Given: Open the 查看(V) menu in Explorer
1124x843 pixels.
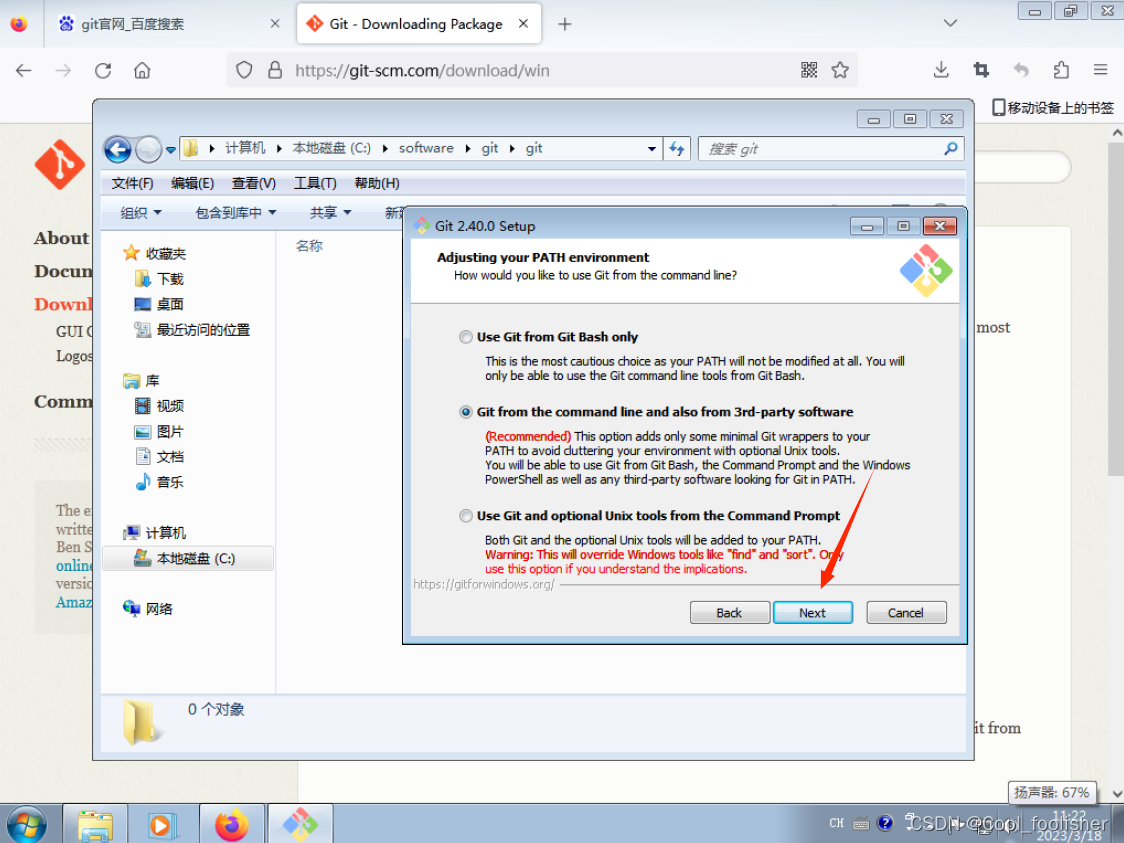Looking at the screenshot, I should 254,184.
